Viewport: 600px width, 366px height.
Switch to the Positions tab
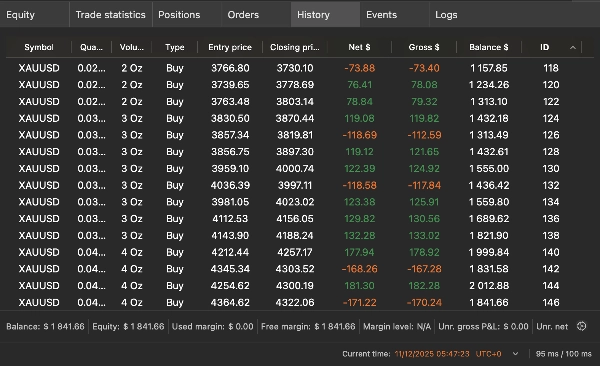(x=187, y=15)
